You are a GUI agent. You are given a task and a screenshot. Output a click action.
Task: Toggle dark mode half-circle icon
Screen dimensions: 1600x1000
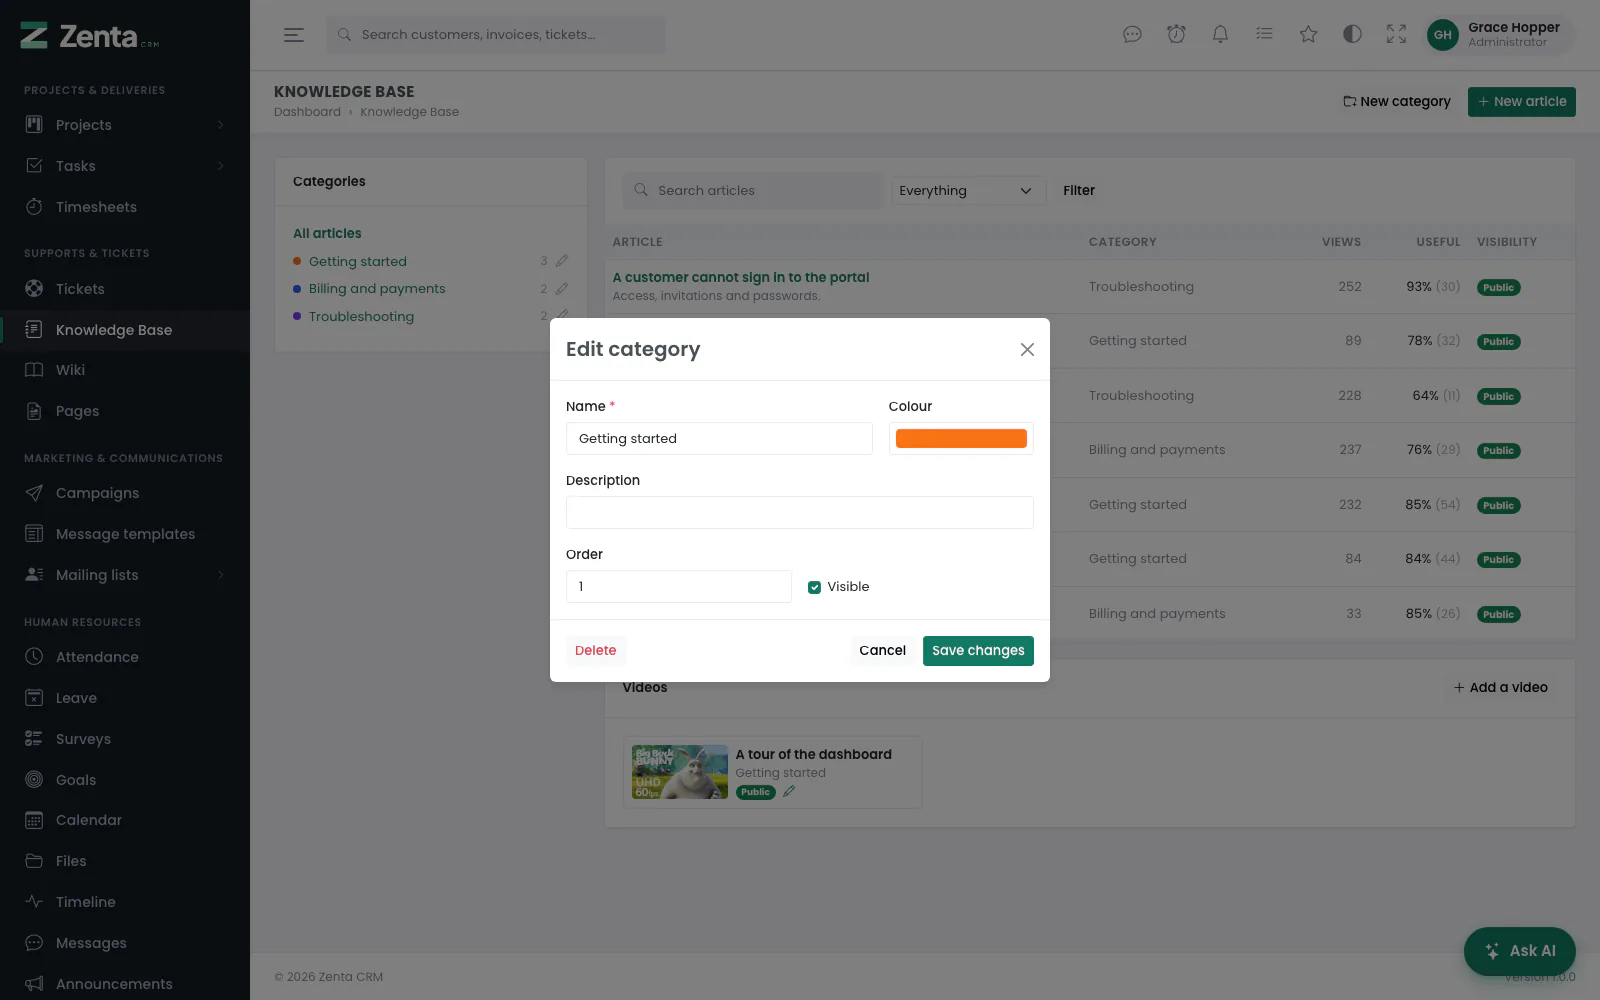tap(1352, 35)
